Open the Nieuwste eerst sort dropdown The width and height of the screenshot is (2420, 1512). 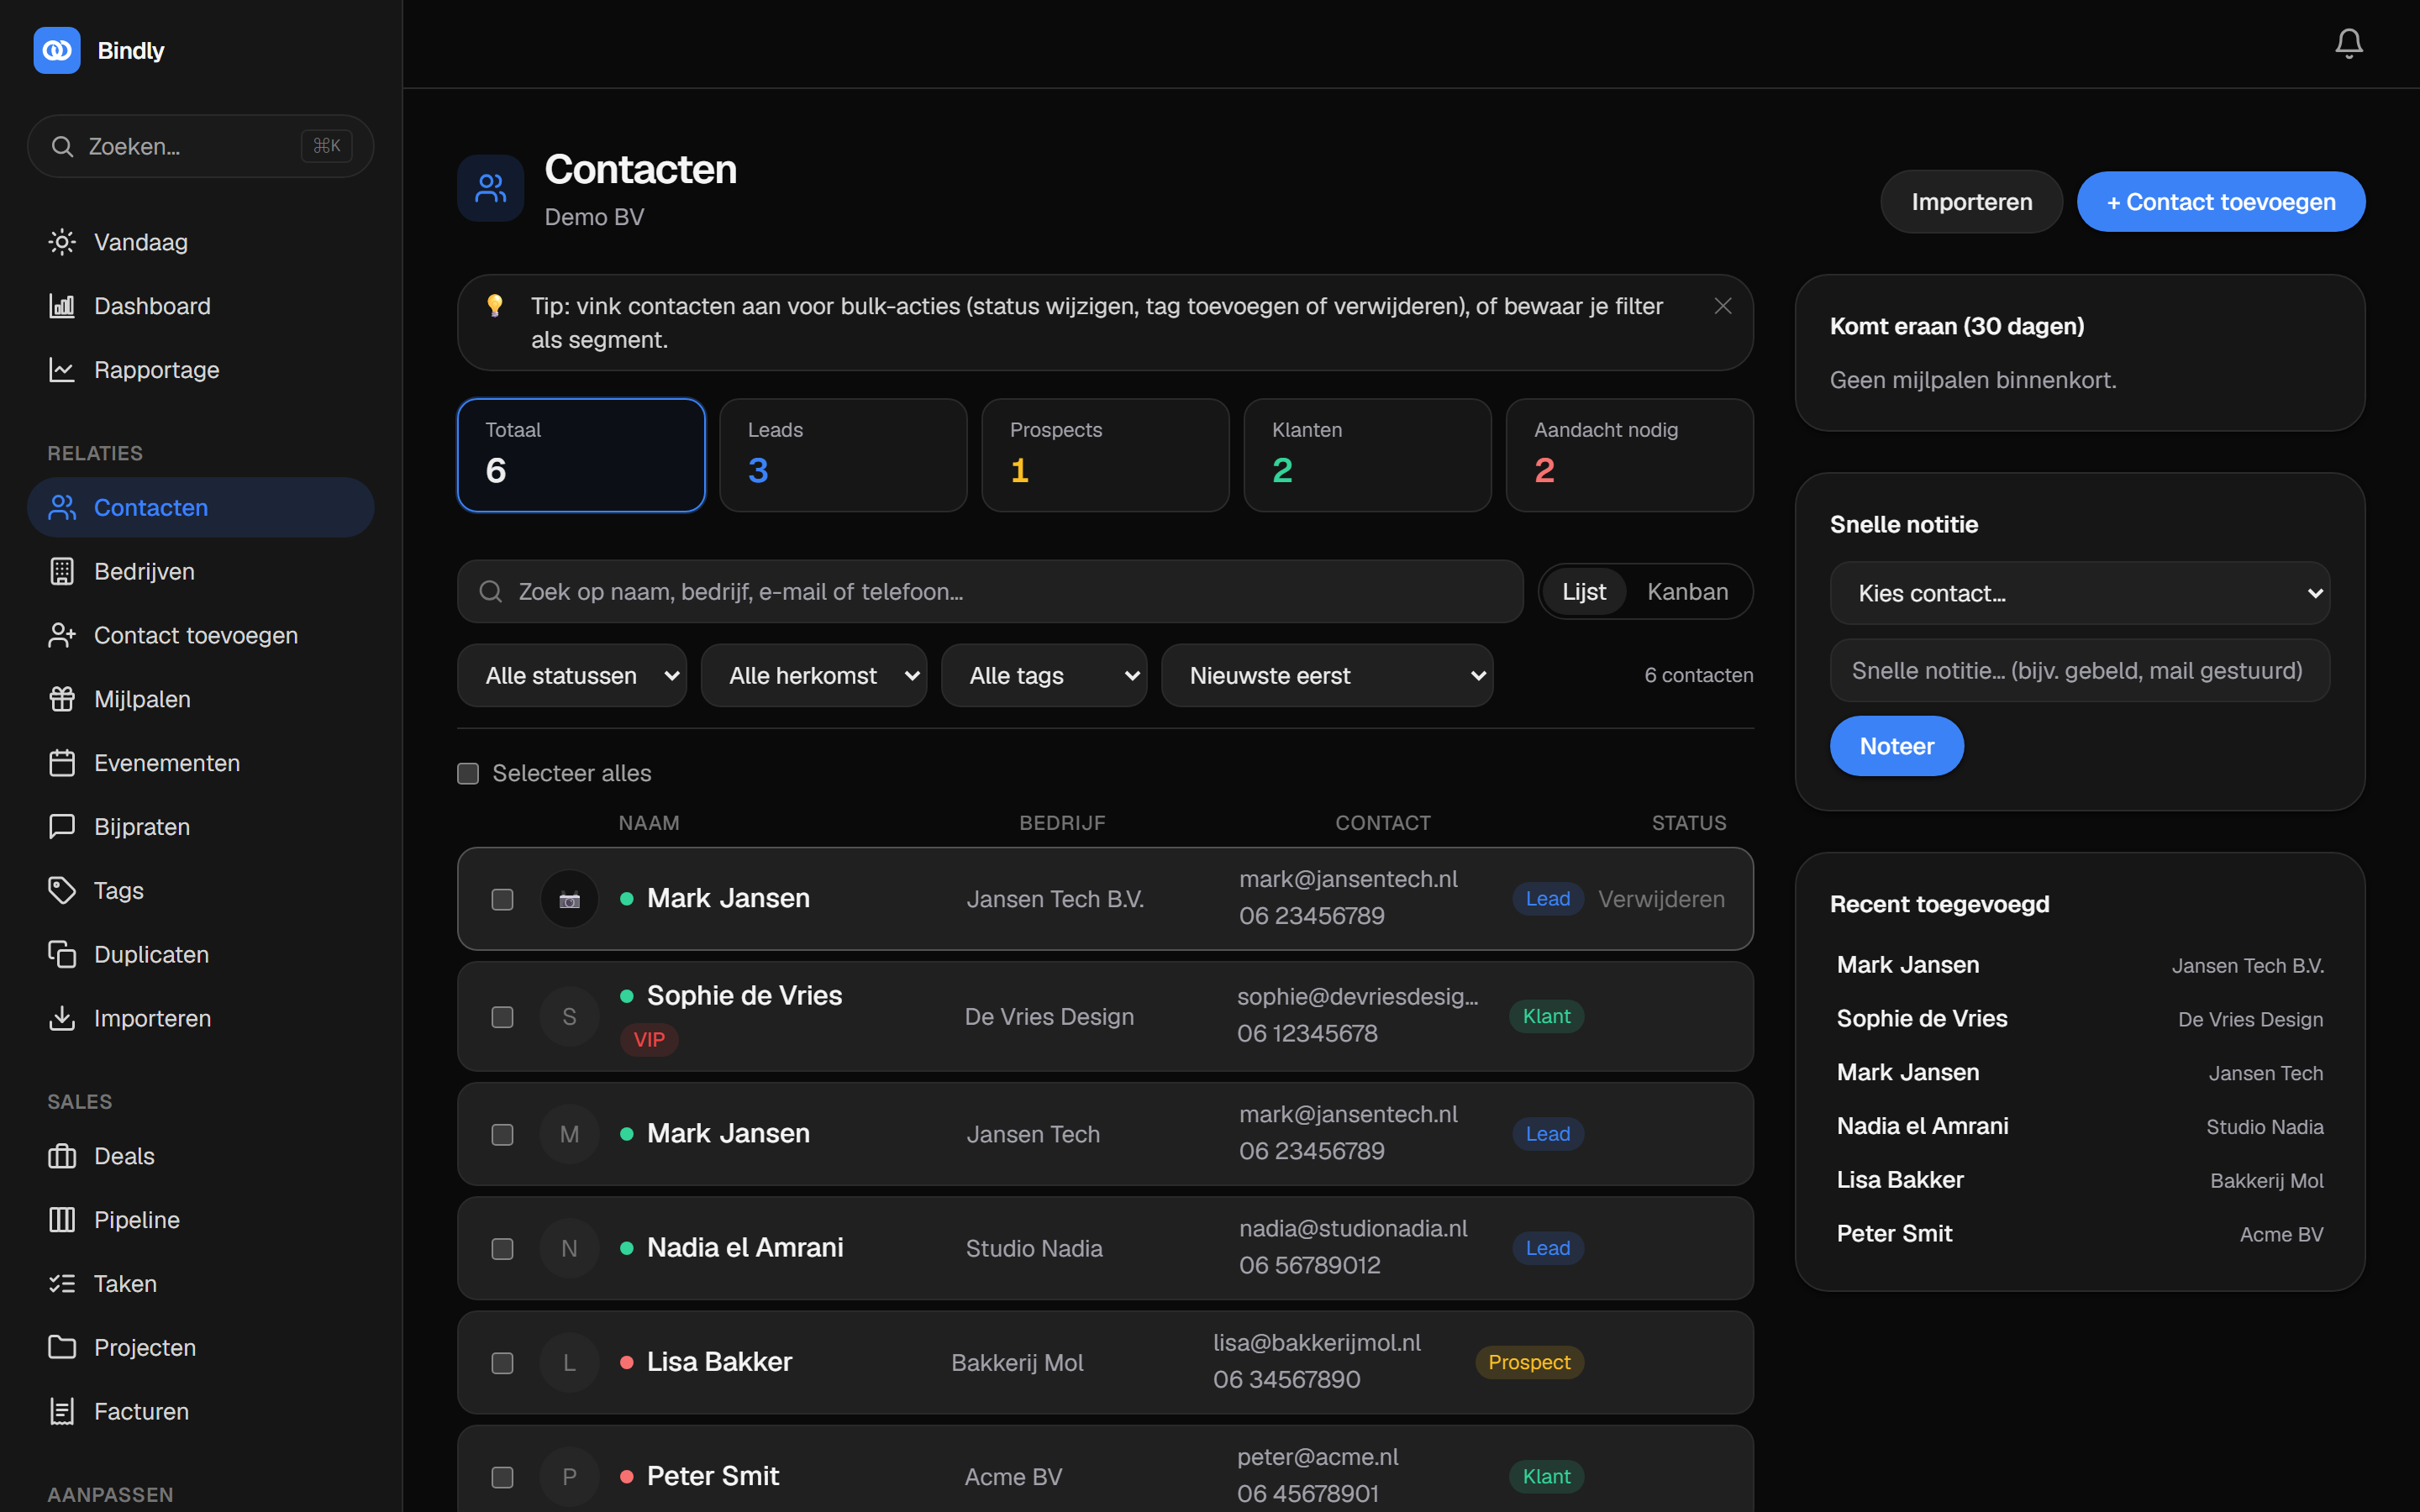(x=1327, y=676)
